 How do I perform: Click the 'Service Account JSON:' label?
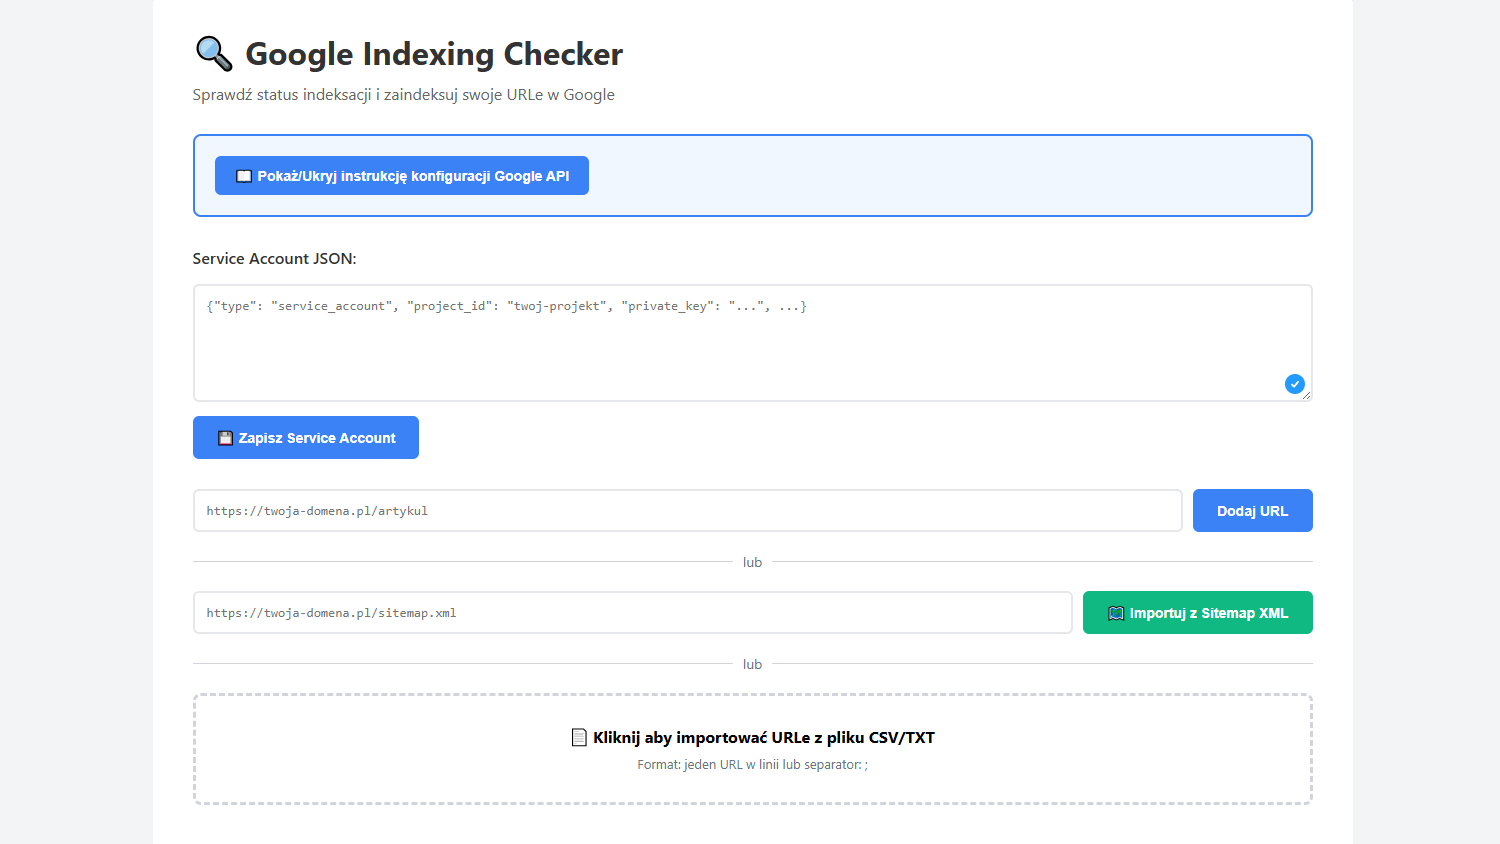[x=274, y=259]
